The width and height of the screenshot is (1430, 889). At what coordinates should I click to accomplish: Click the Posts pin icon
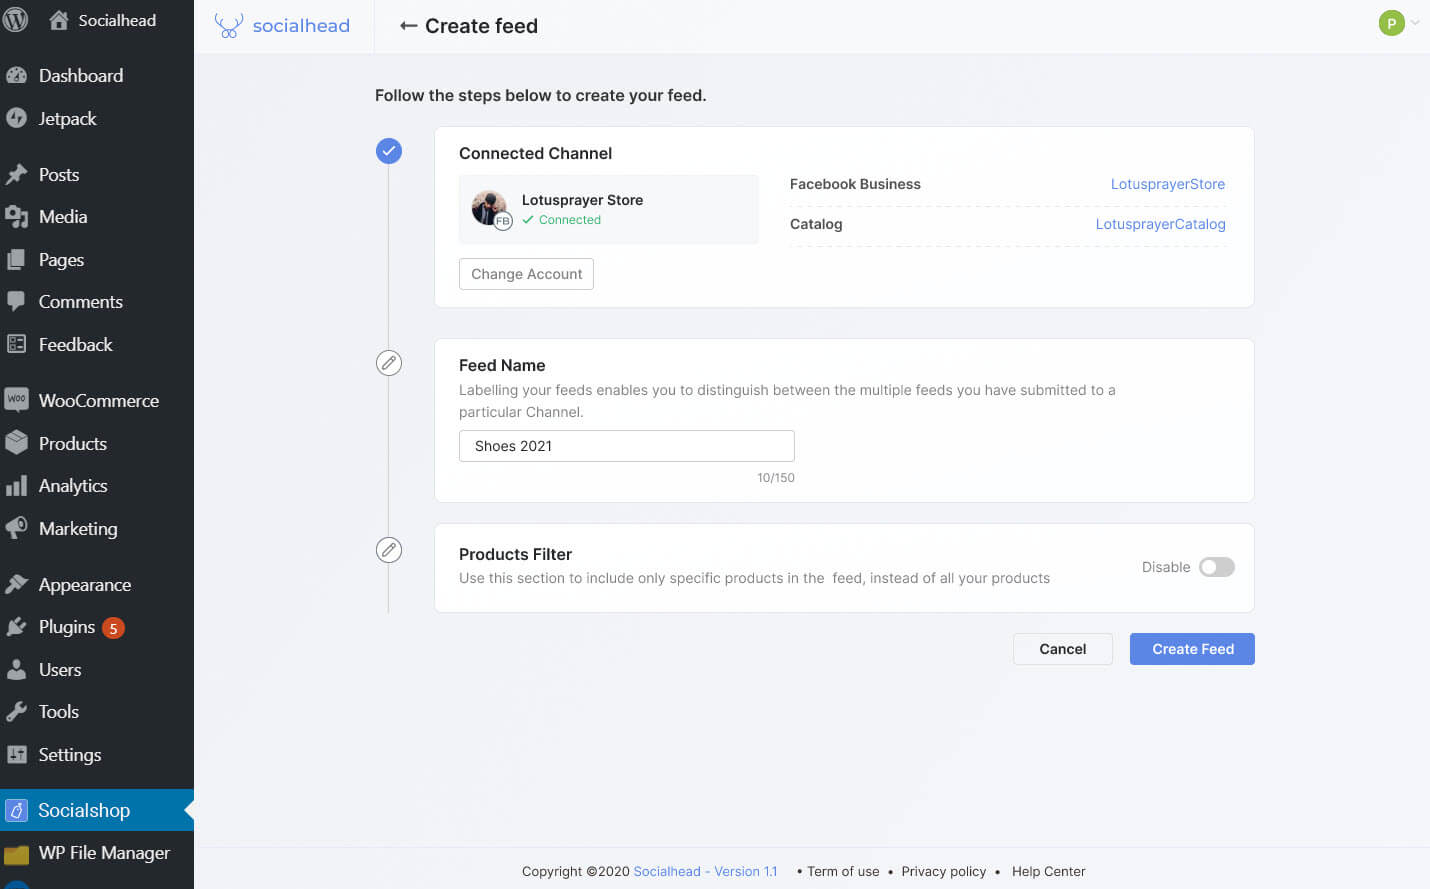pos(16,174)
